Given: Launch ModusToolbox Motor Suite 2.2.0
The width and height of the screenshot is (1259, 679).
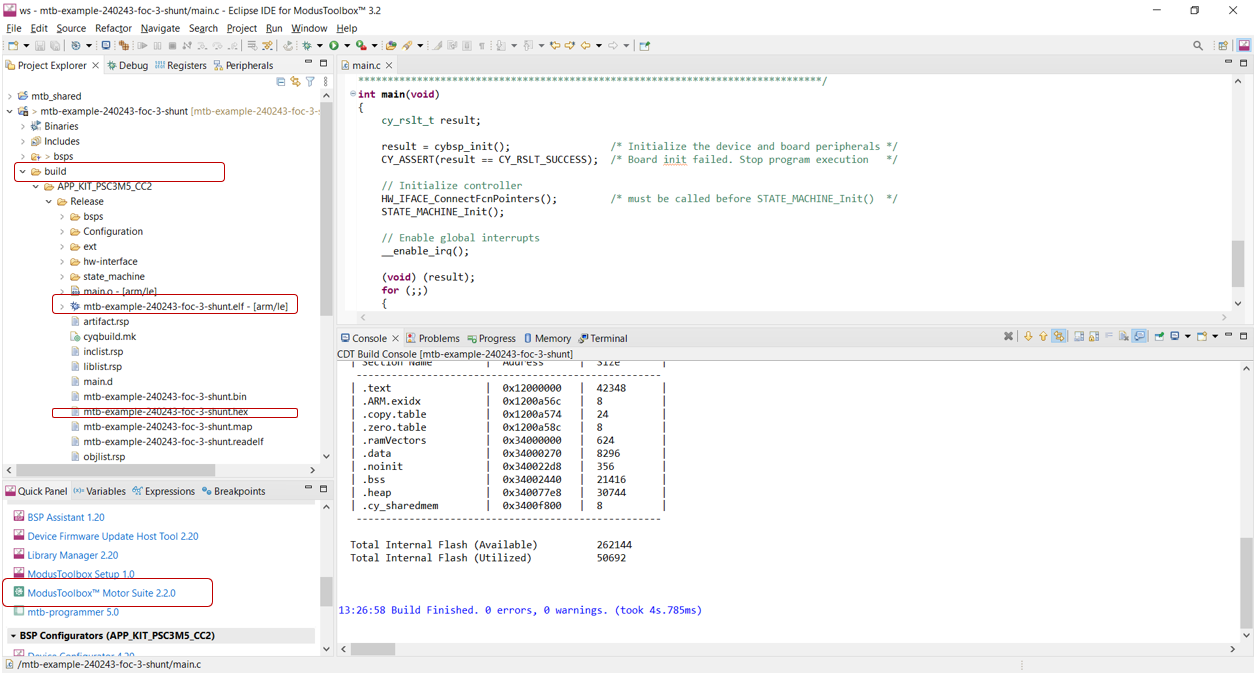Looking at the screenshot, I should click(101, 593).
